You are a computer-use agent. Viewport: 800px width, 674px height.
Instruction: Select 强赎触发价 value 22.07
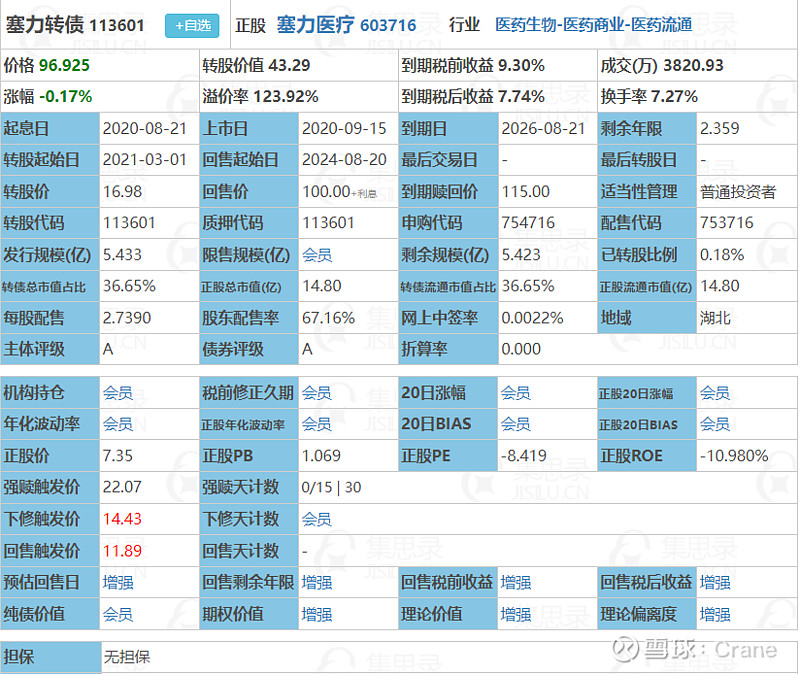[122, 487]
